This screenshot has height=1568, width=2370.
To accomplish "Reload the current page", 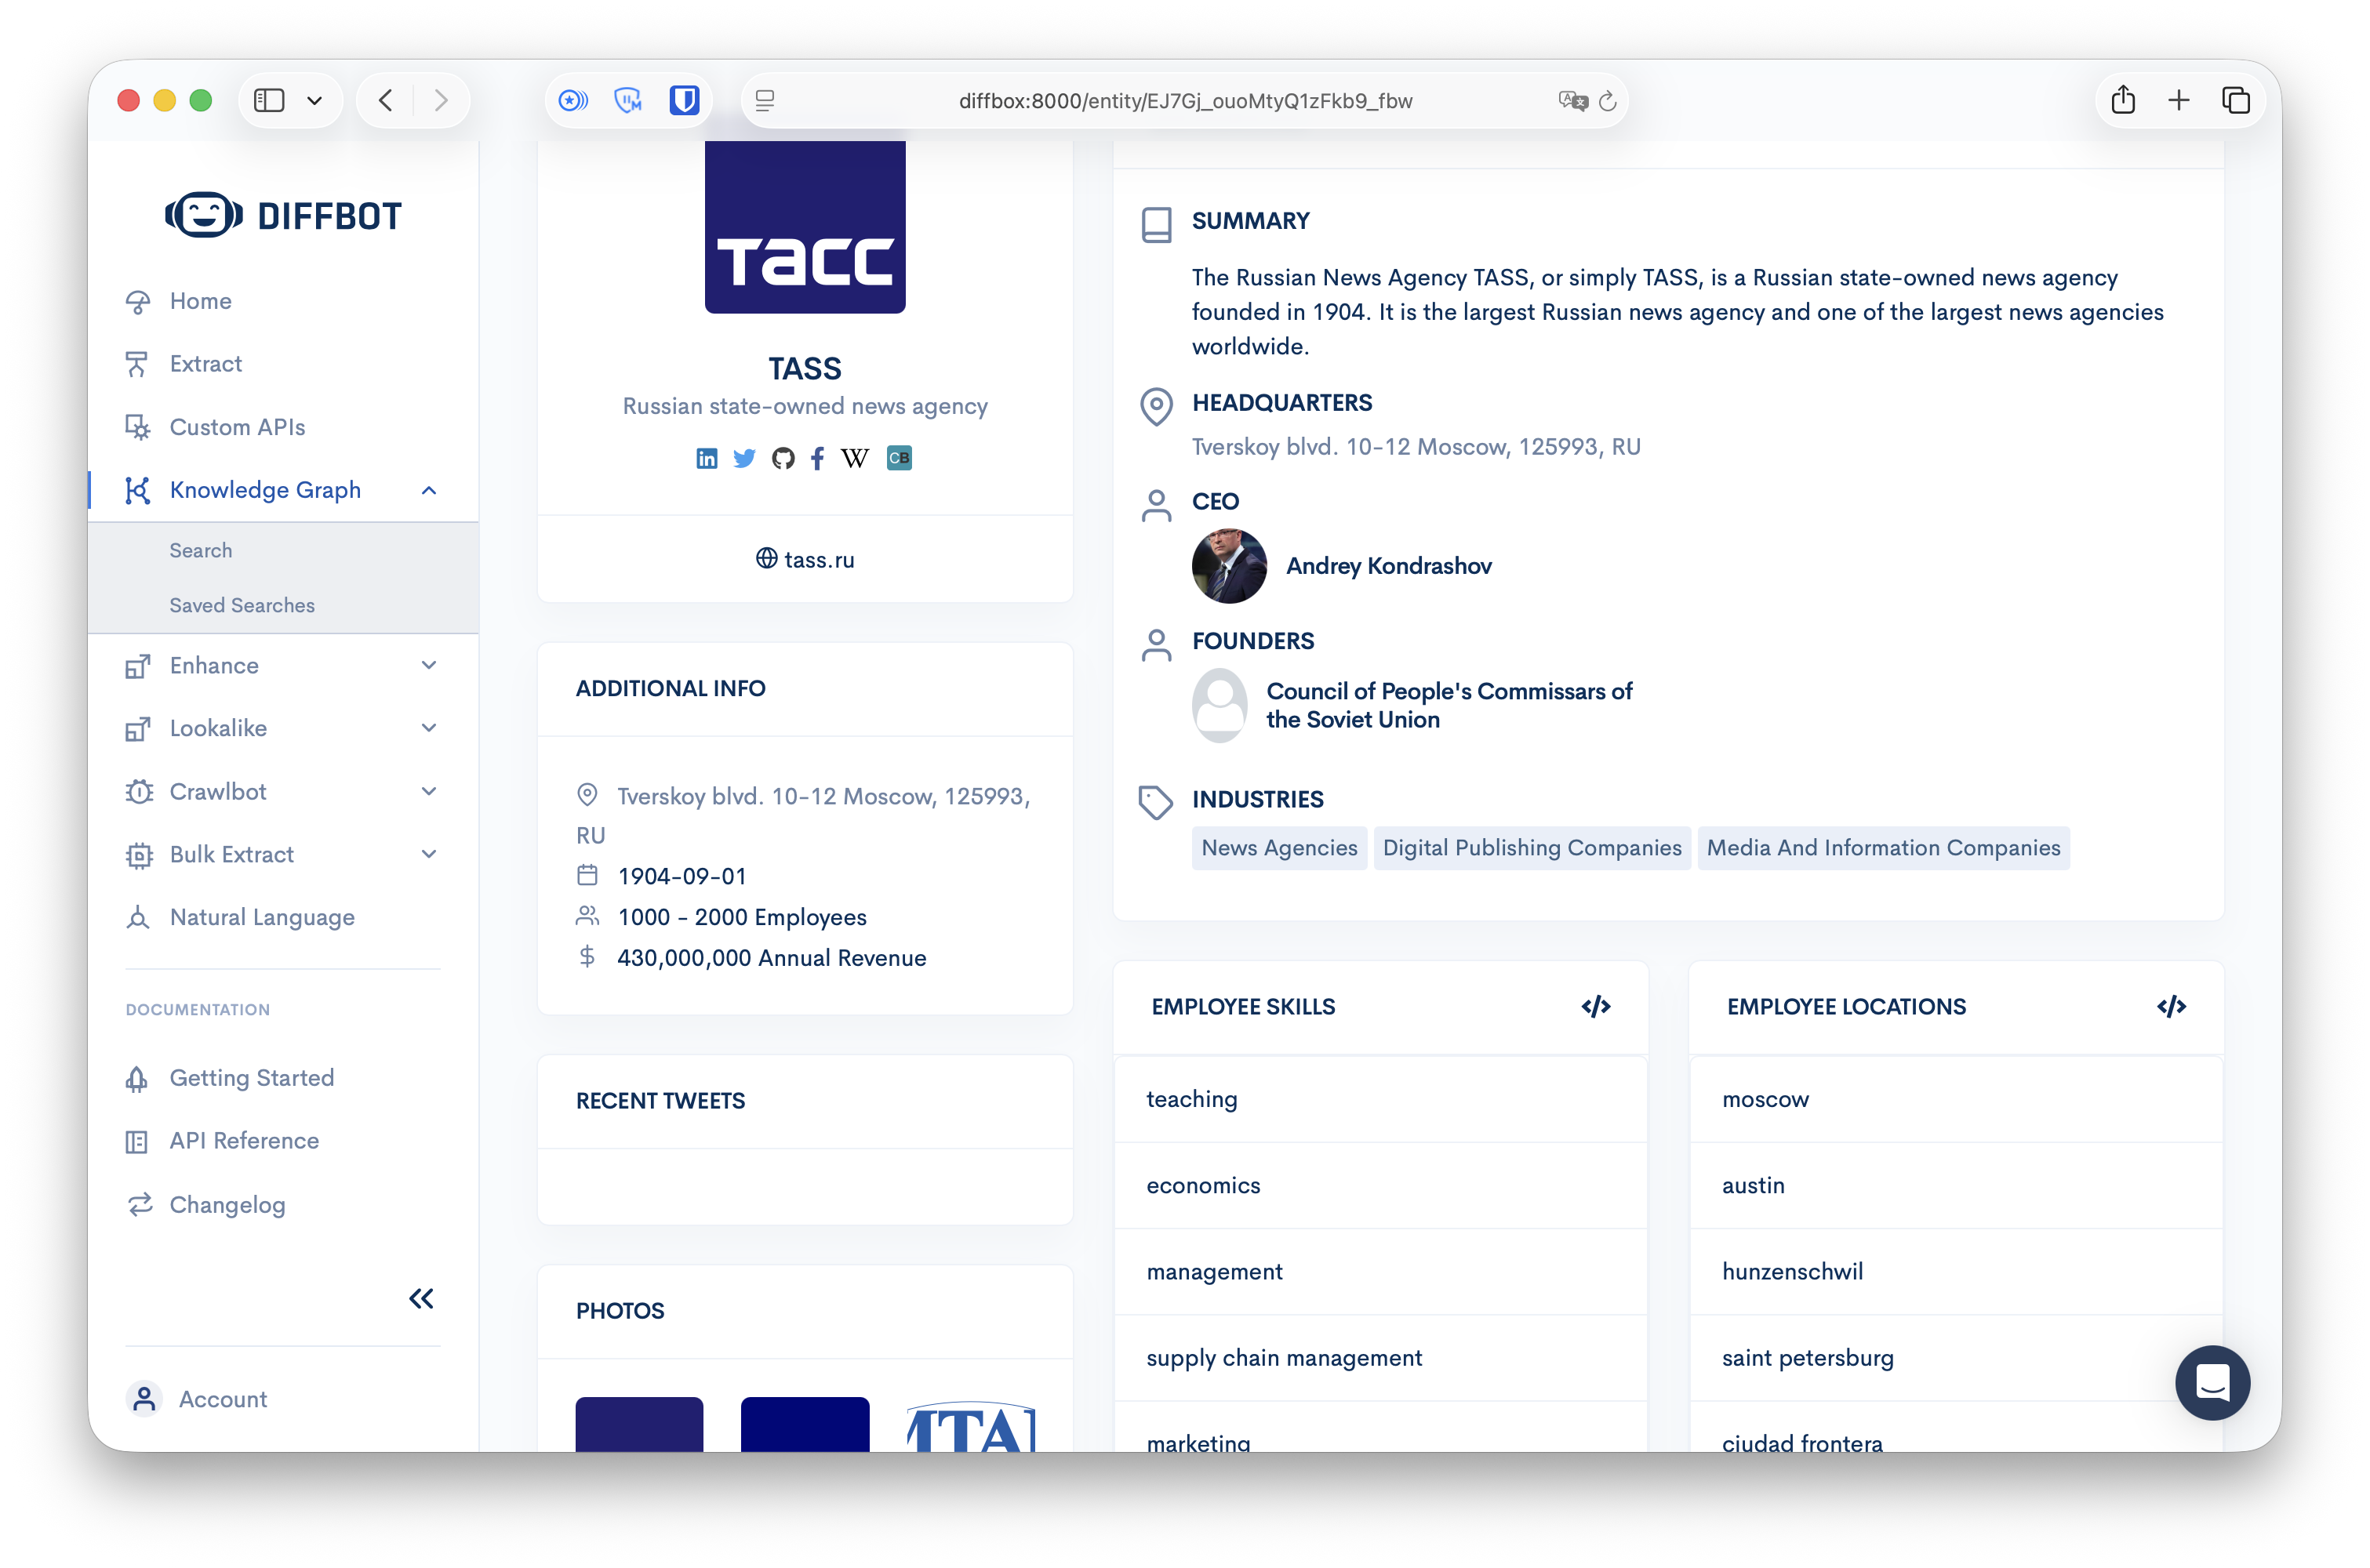I will click(1607, 101).
